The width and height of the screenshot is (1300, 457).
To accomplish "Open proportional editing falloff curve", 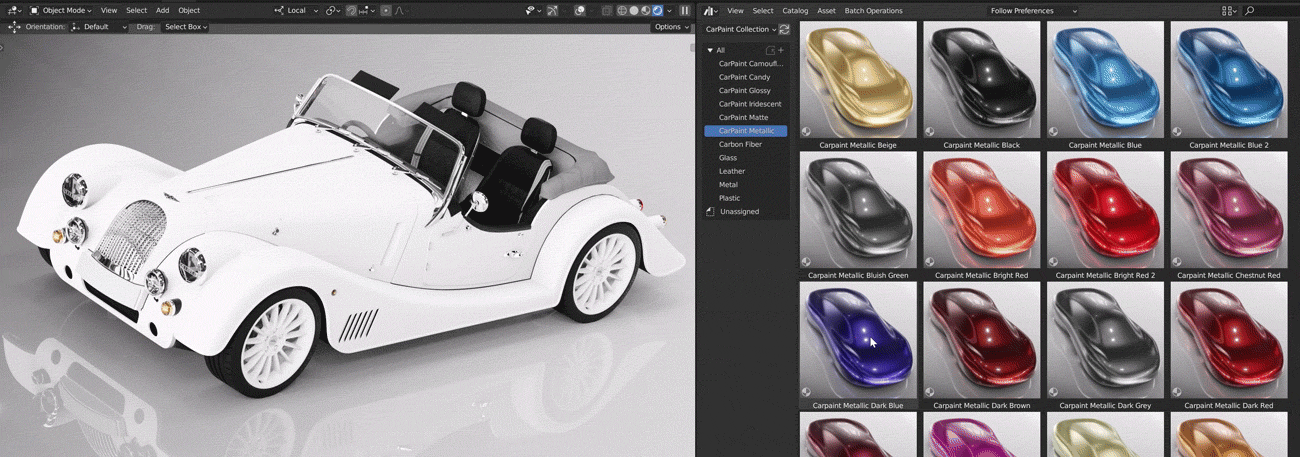I will [400, 10].
